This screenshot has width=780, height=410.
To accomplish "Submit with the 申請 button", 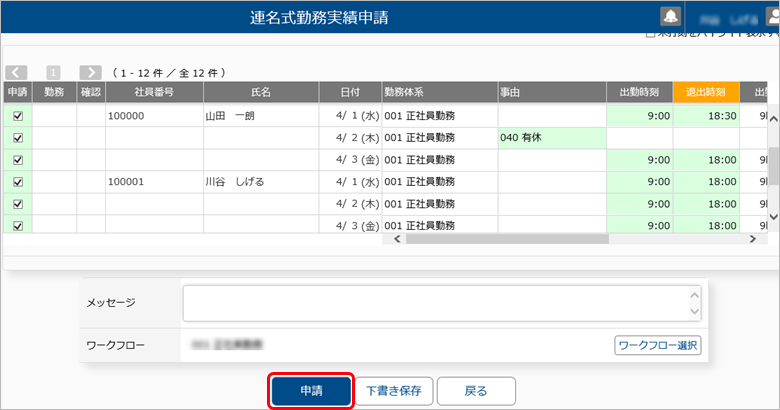I will tap(311, 391).
